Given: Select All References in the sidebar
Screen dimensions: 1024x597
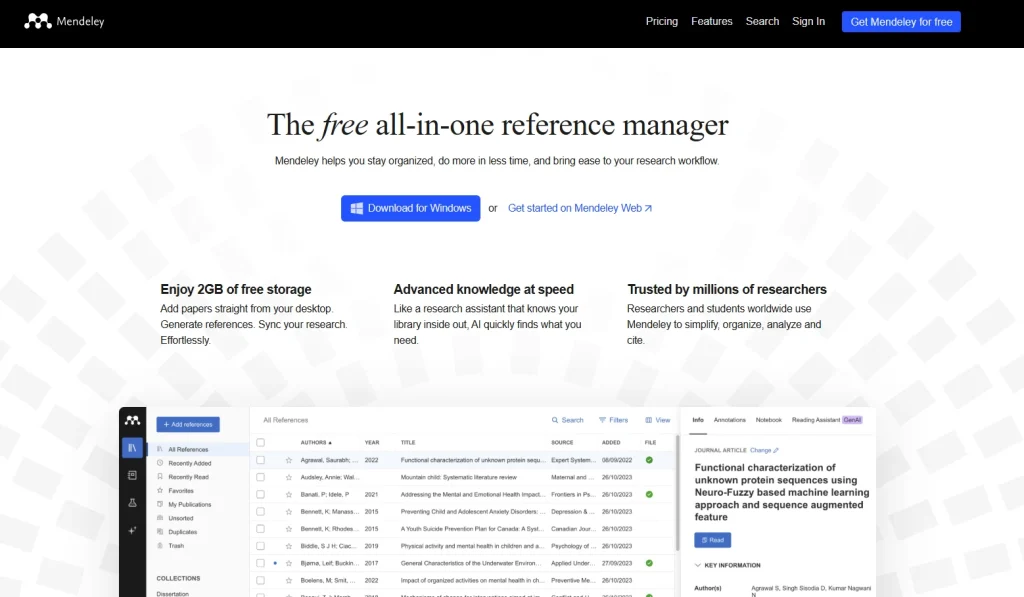Looking at the screenshot, I should click(x=188, y=449).
